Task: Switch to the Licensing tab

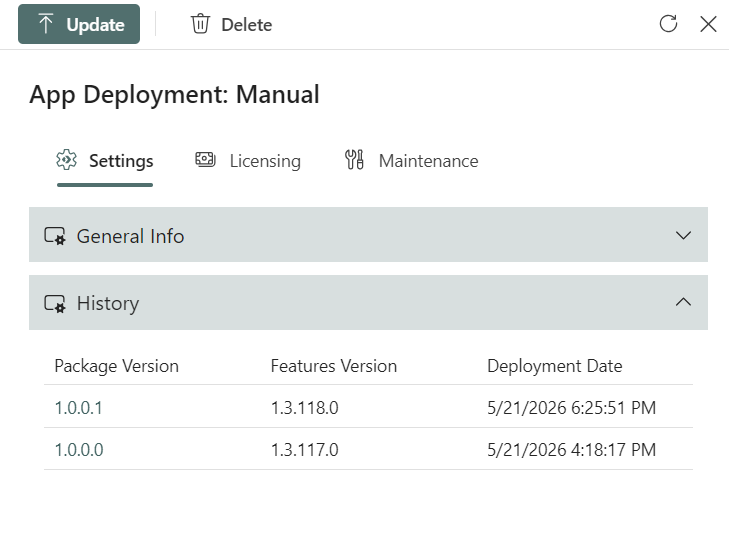Action: (x=248, y=161)
